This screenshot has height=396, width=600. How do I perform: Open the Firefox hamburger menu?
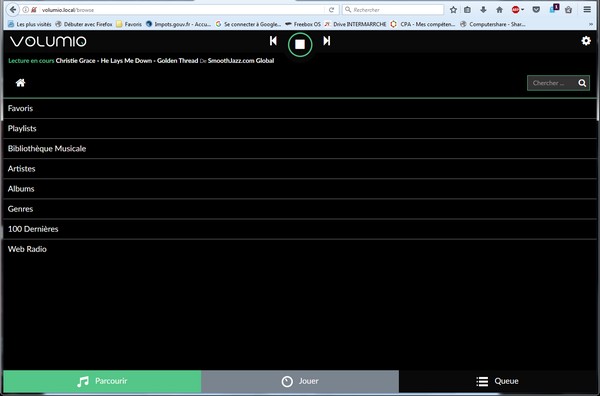[x=587, y=10]
